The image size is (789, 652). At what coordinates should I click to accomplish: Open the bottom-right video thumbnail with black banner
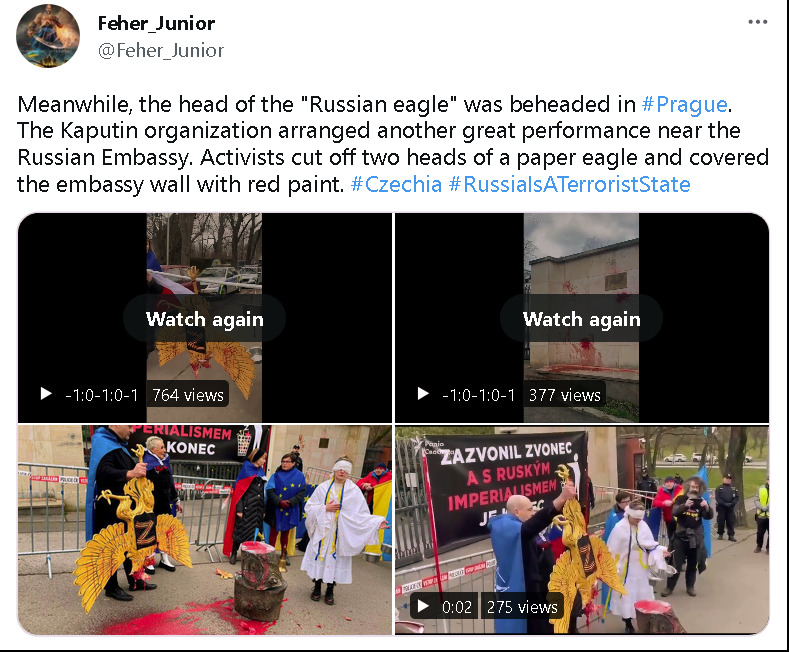pos(582,530)
